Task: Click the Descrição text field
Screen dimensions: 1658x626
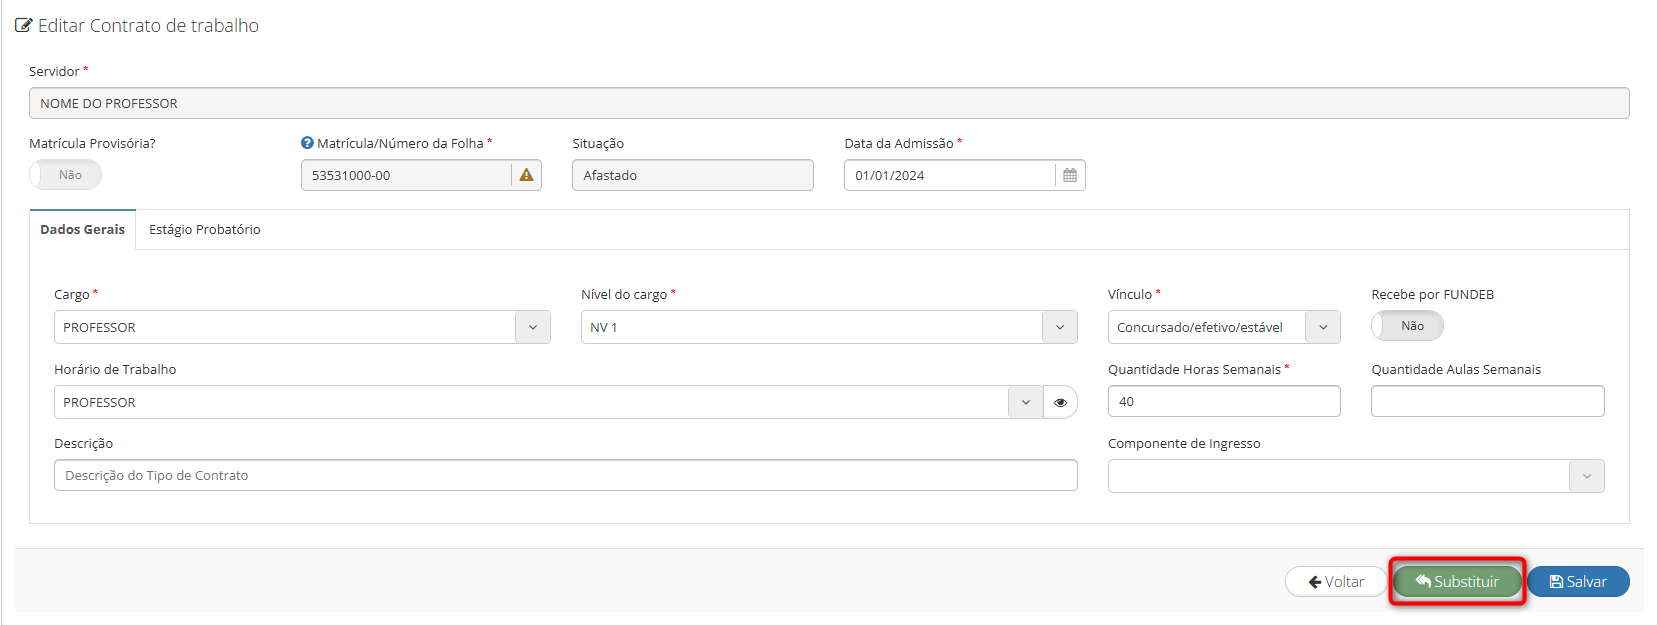Action: point(565,475)
